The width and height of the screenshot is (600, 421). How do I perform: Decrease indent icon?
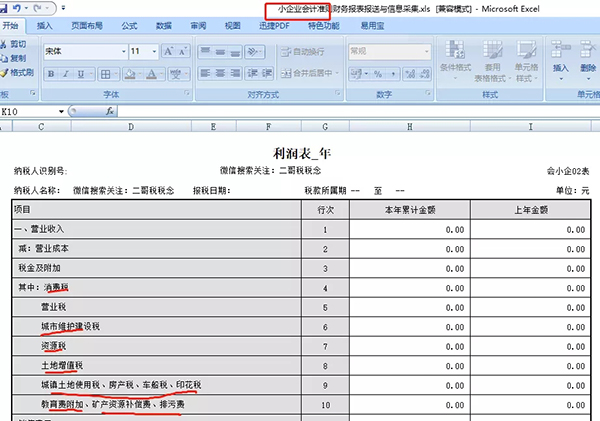pos(252,73)
